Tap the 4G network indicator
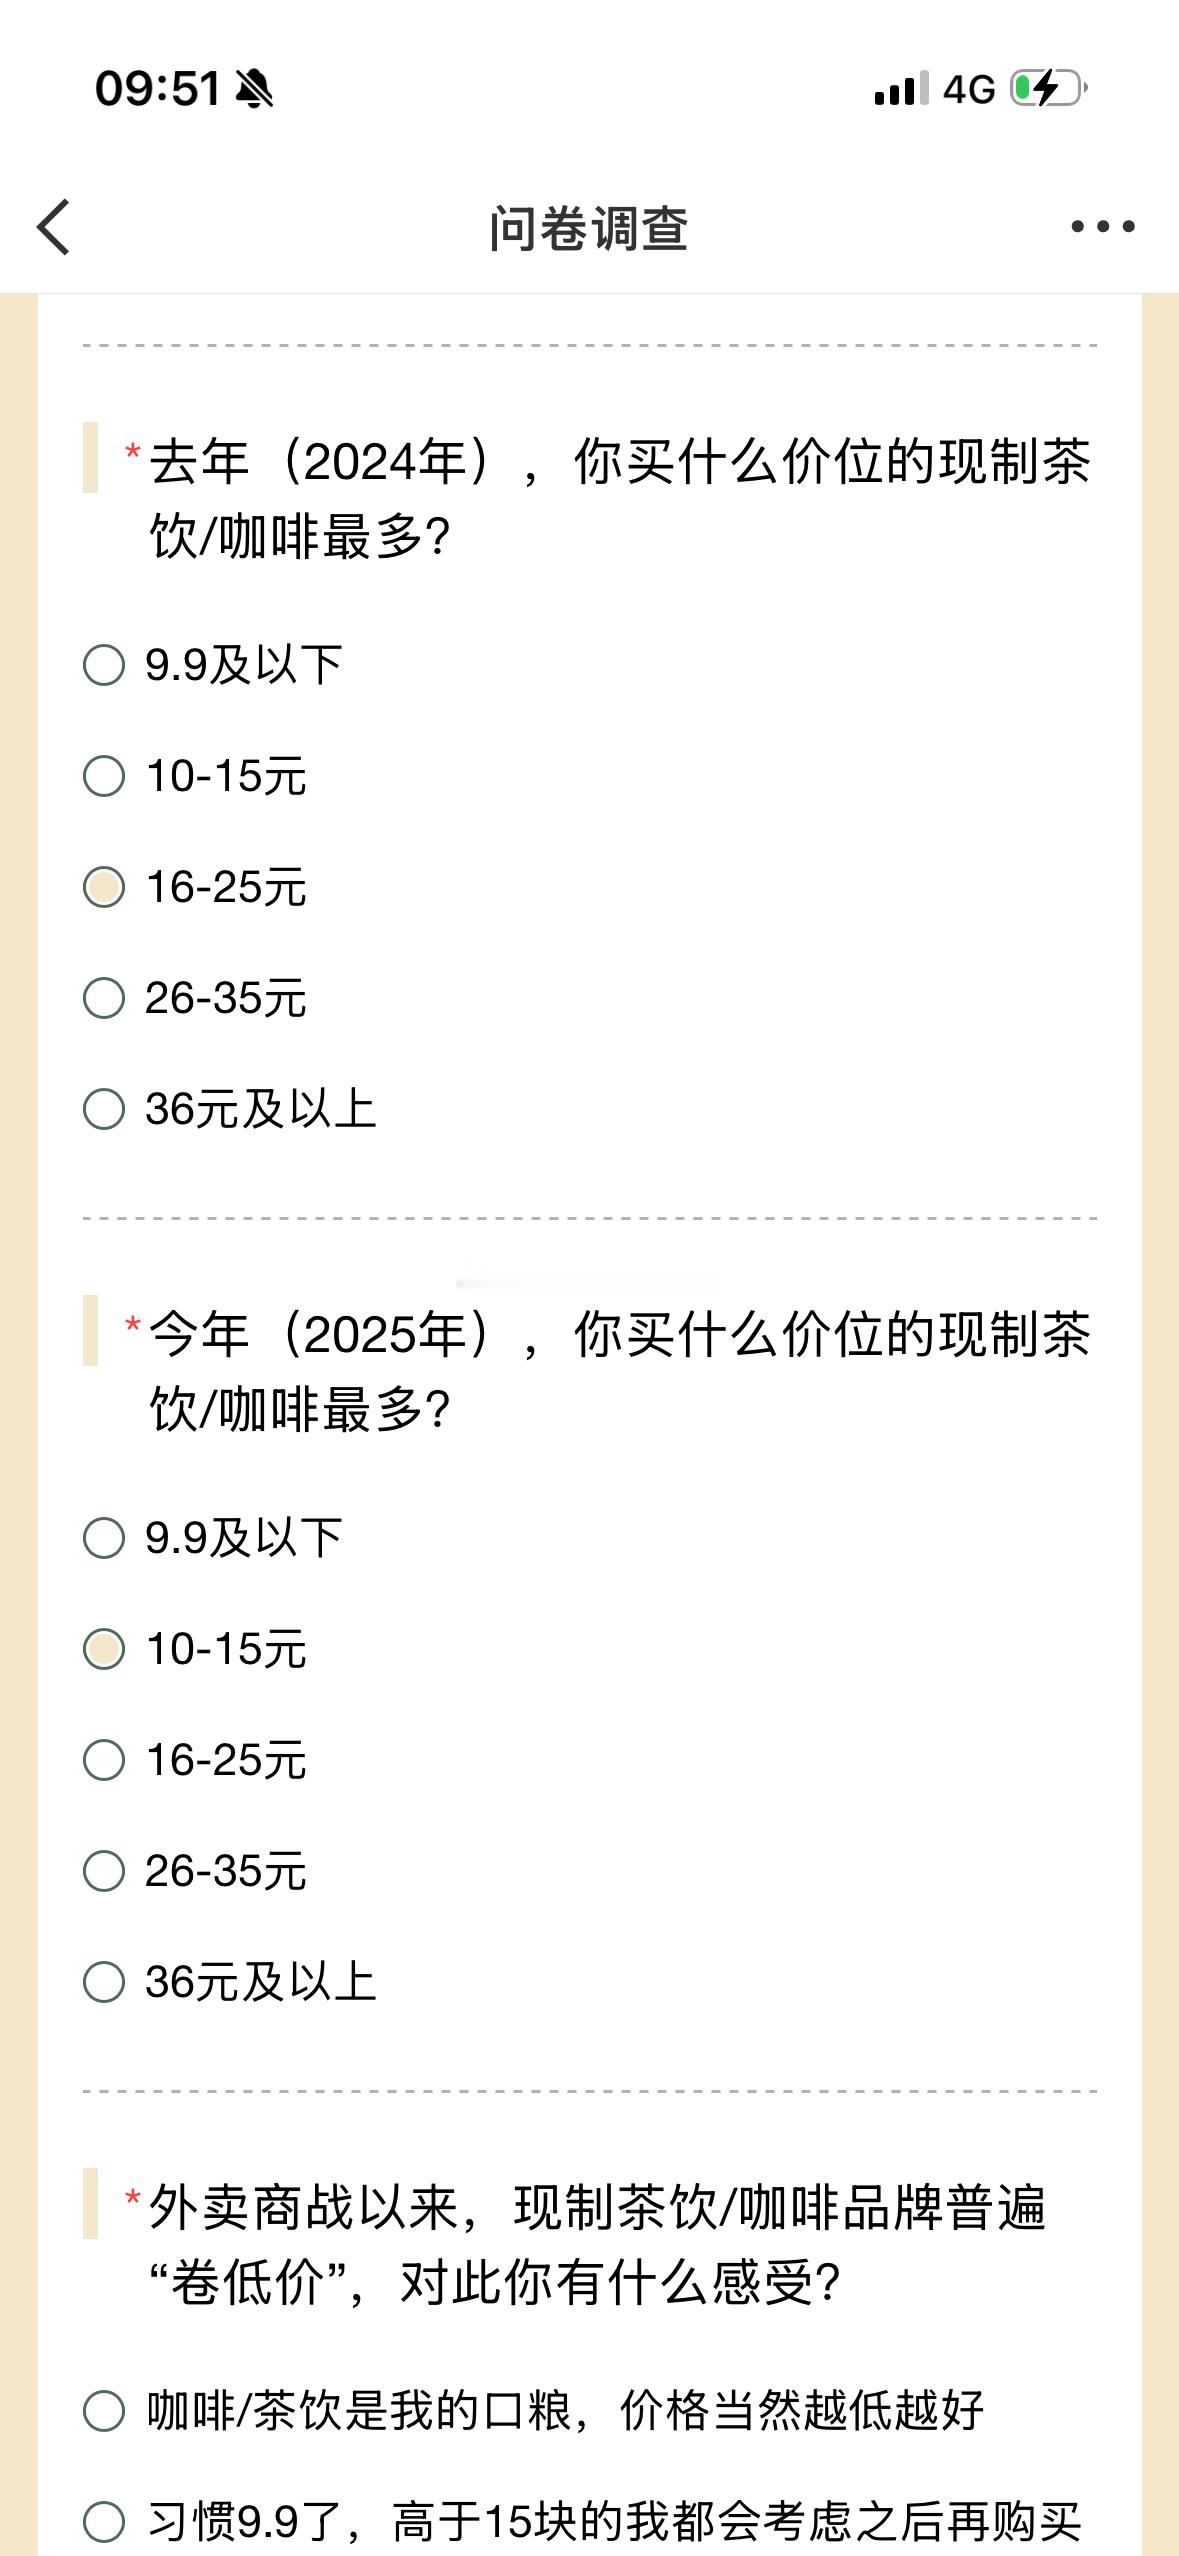1179x2556 pixels. pos(968,90)
